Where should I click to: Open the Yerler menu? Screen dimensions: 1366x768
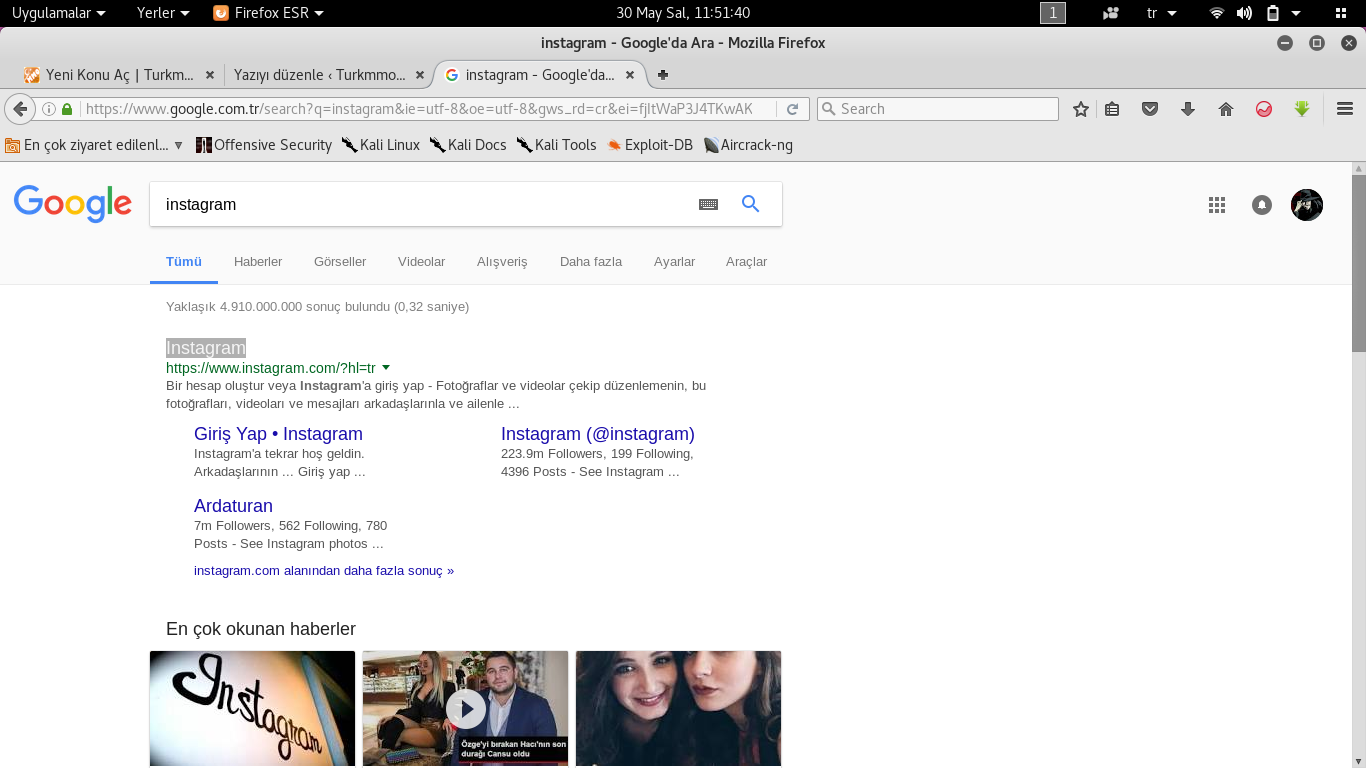tap(163, 13)
